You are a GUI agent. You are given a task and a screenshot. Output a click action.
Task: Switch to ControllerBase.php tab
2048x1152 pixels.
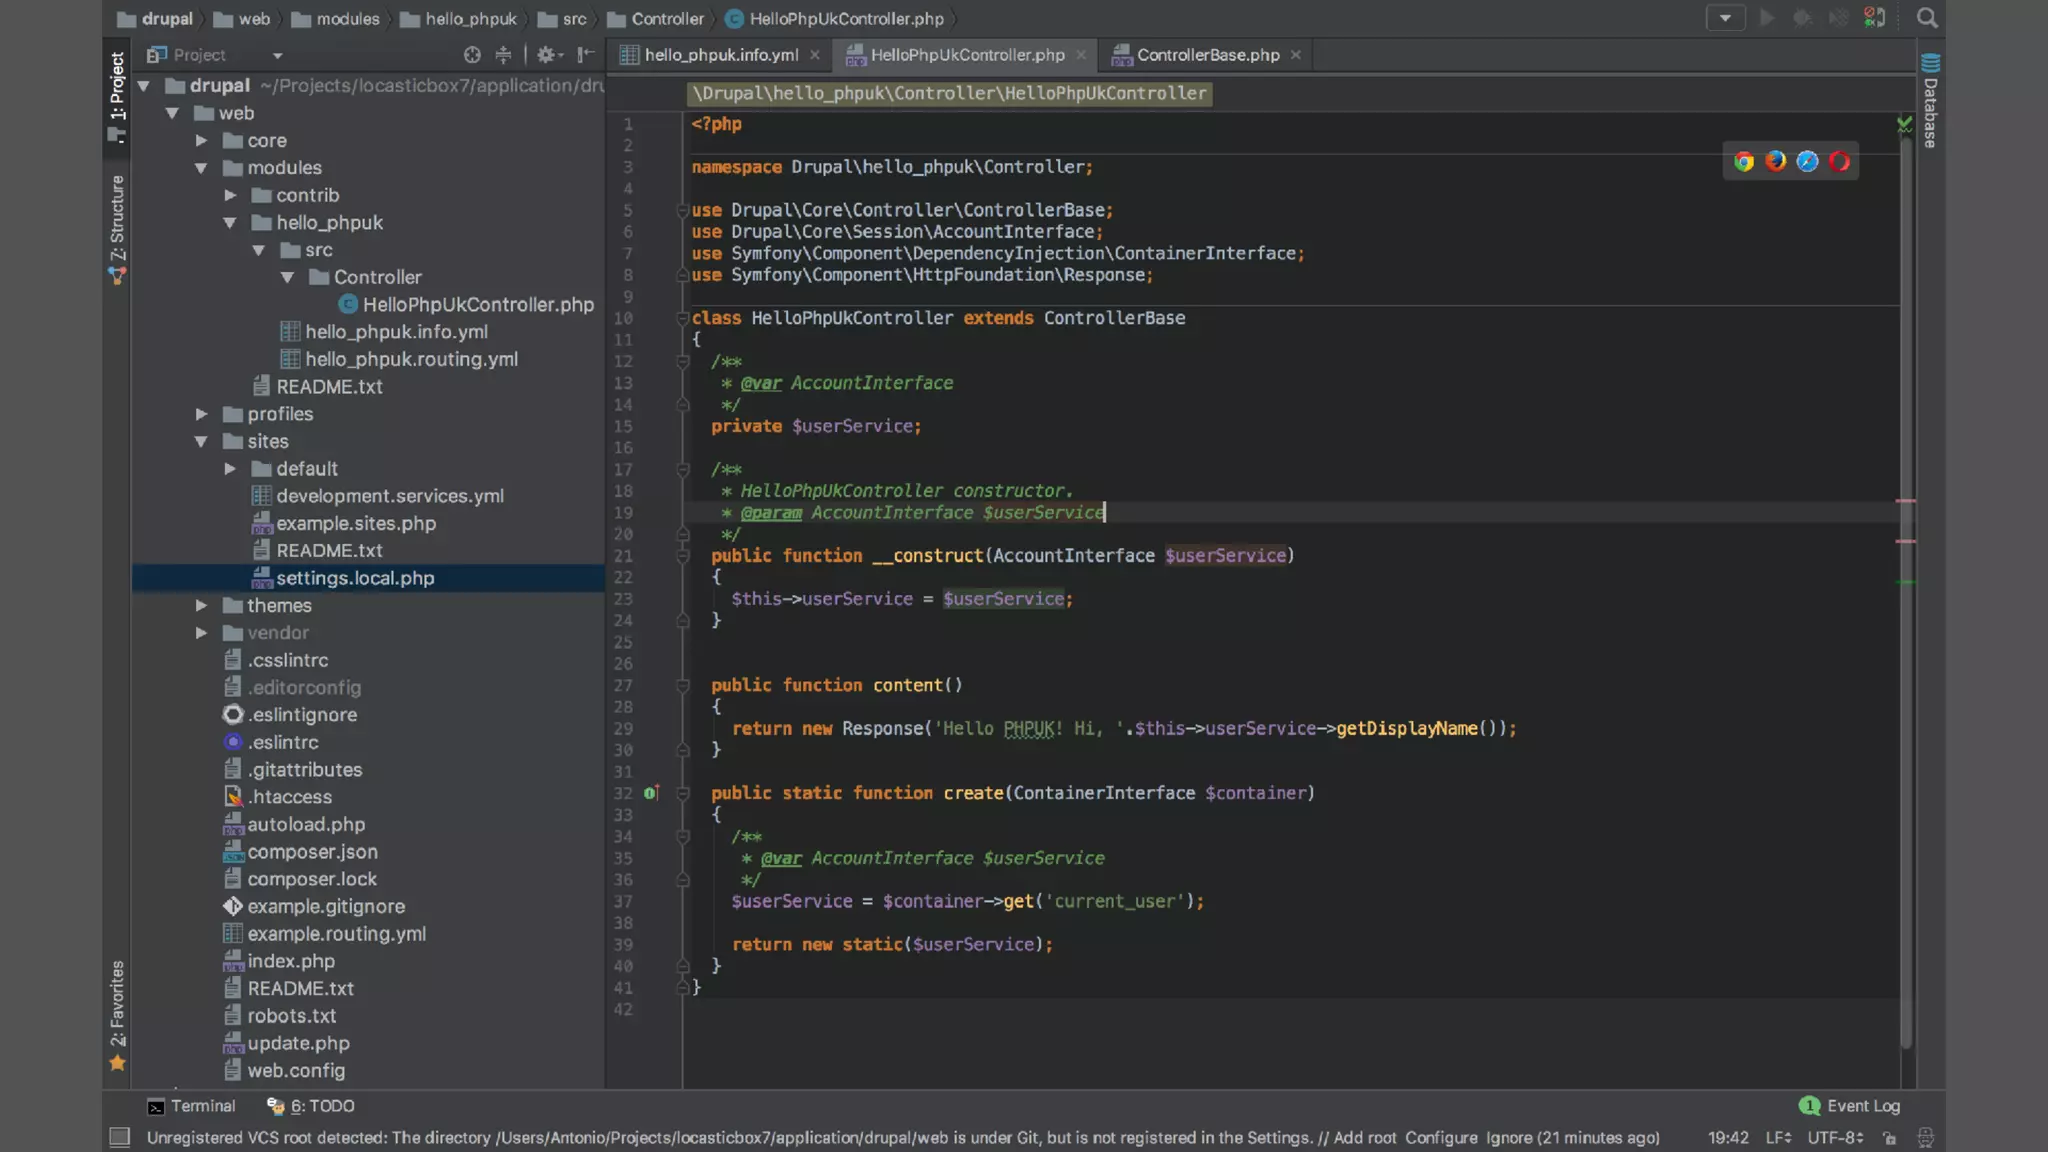1207,55
